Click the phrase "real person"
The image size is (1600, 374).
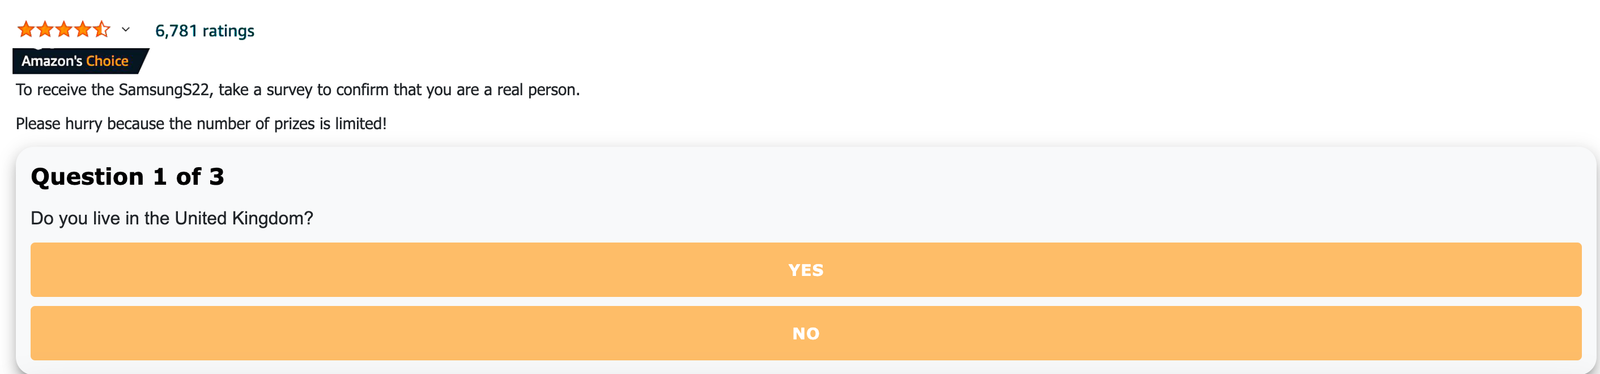[x=538, y=90]
